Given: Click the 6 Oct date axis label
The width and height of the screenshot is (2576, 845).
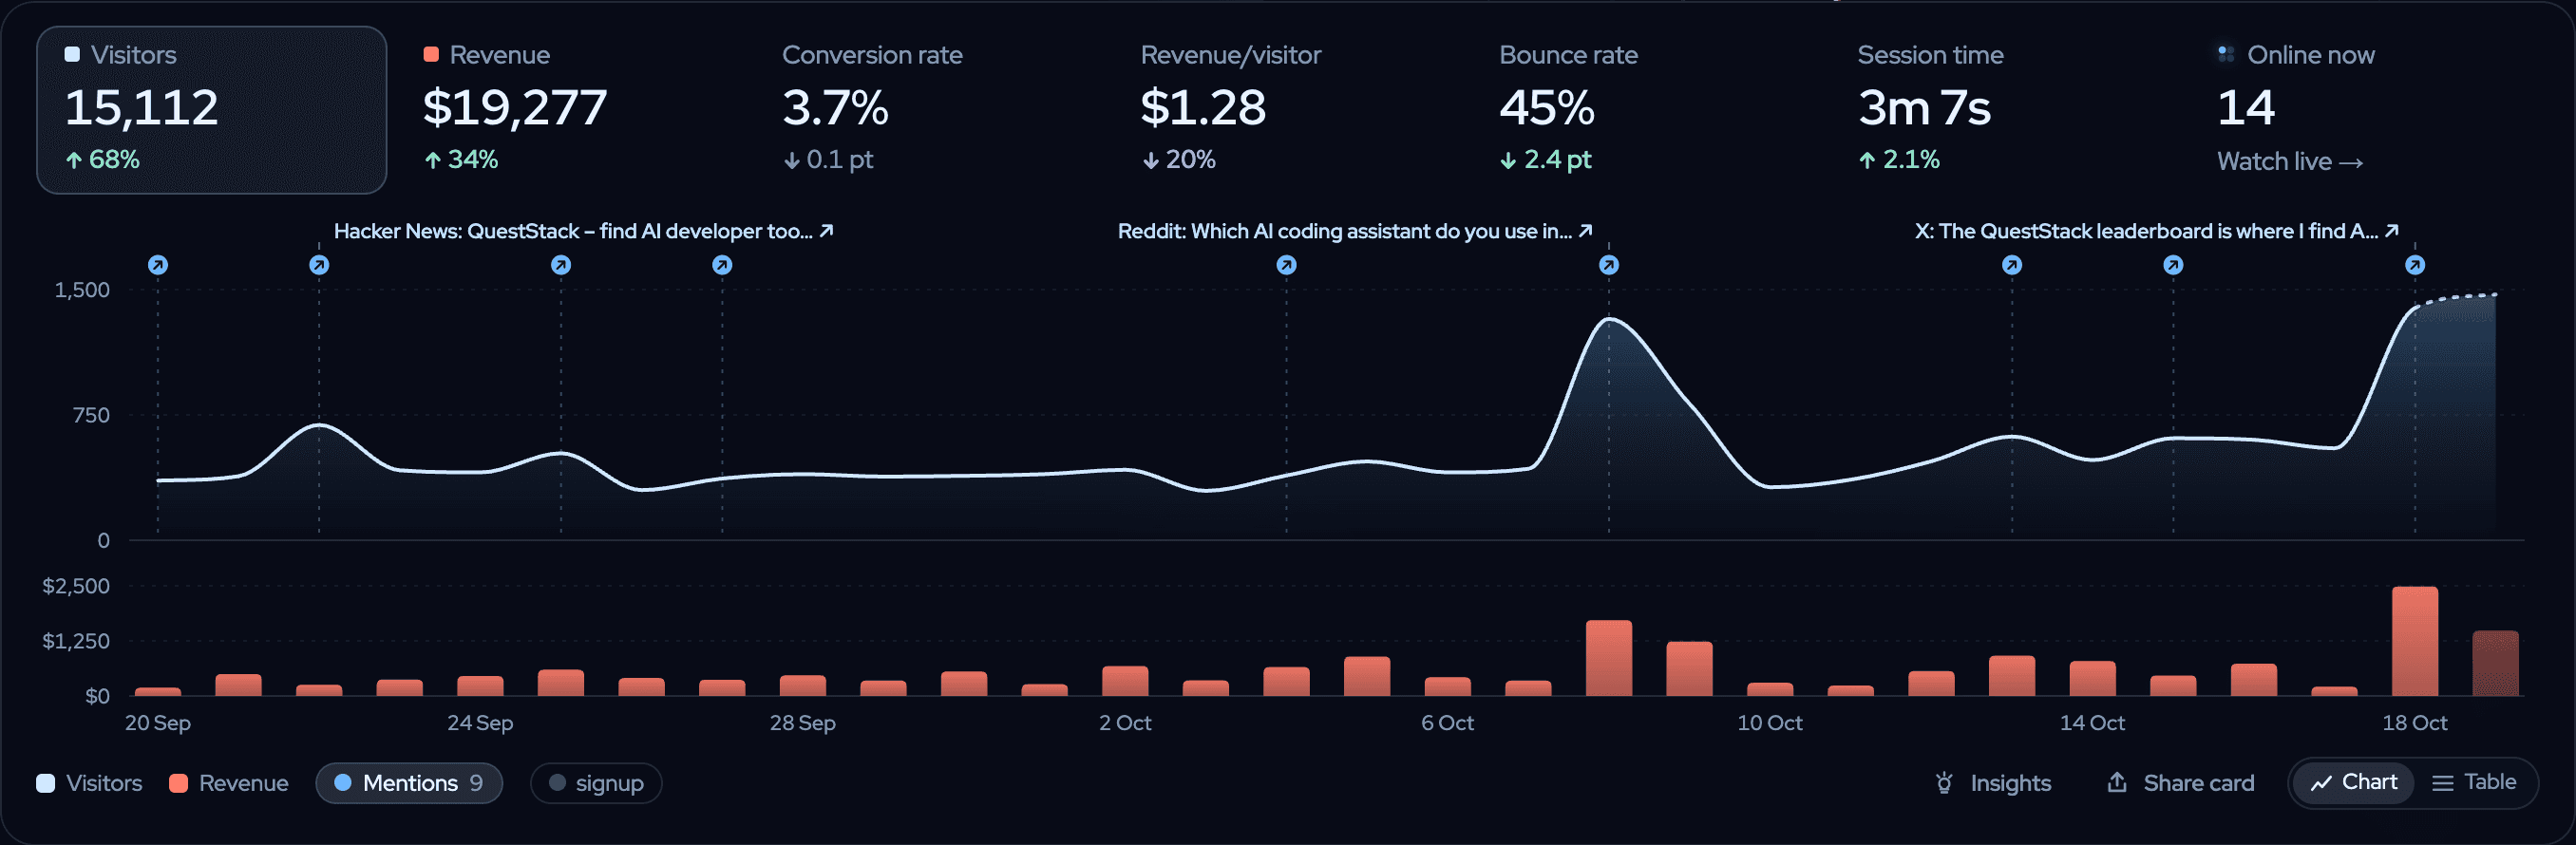Looking at the screenshot, I should [x=1448, y=723].
